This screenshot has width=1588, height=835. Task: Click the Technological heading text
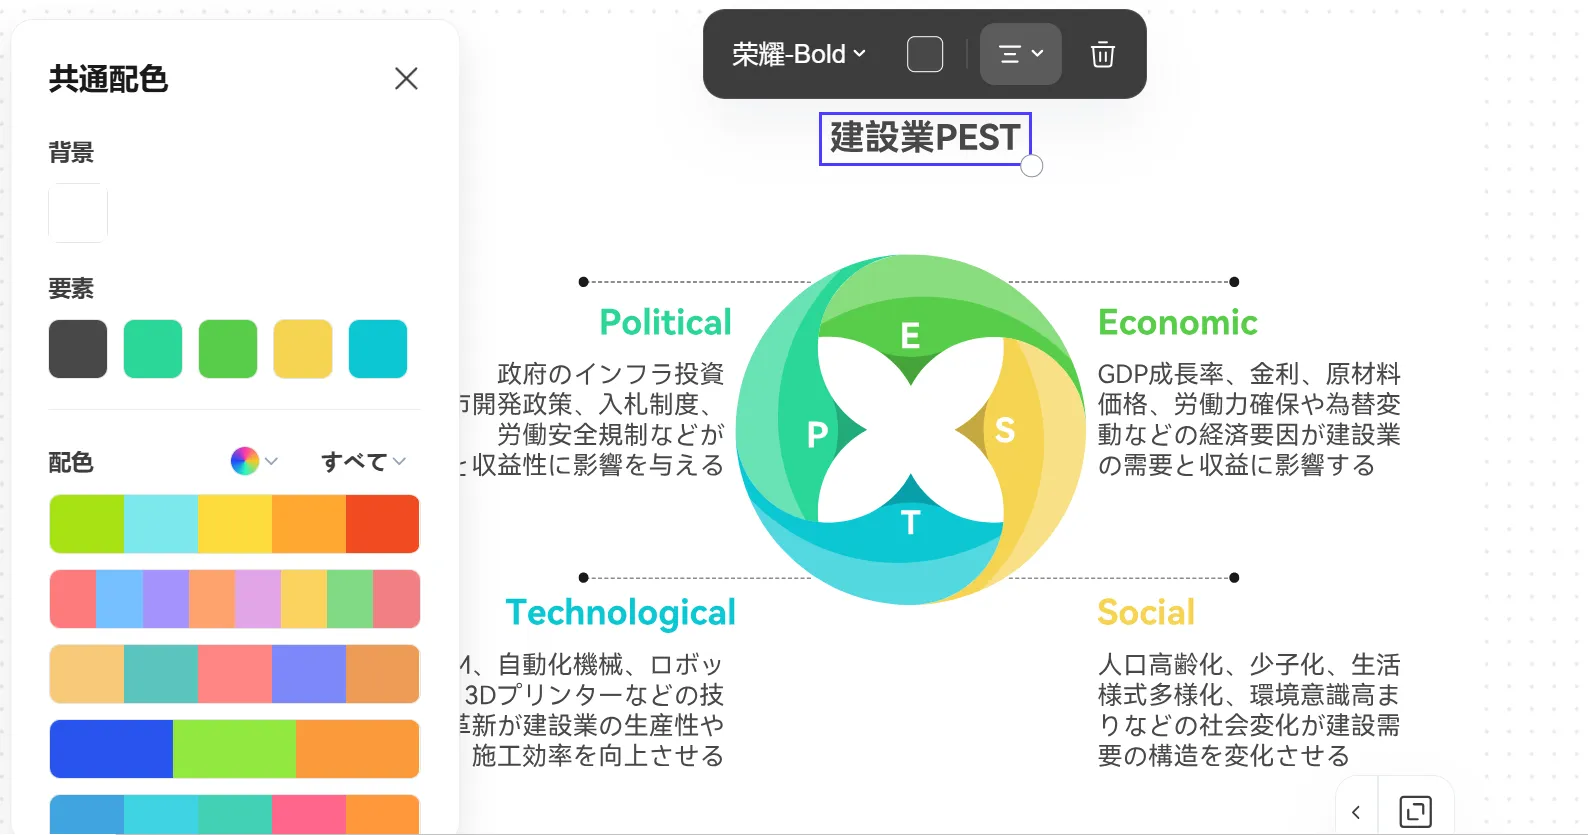pos(620,612)
